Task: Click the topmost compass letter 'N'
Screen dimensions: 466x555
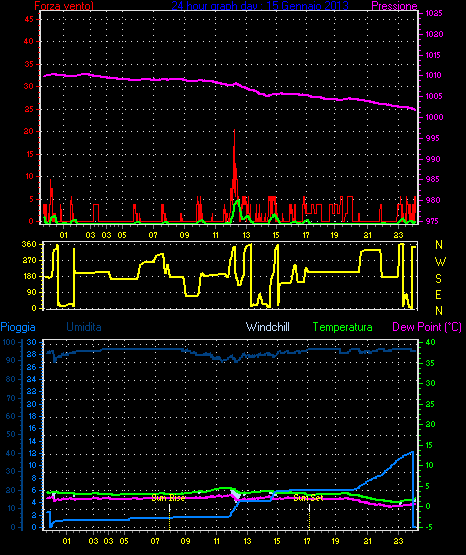Action: click(439, 245)
